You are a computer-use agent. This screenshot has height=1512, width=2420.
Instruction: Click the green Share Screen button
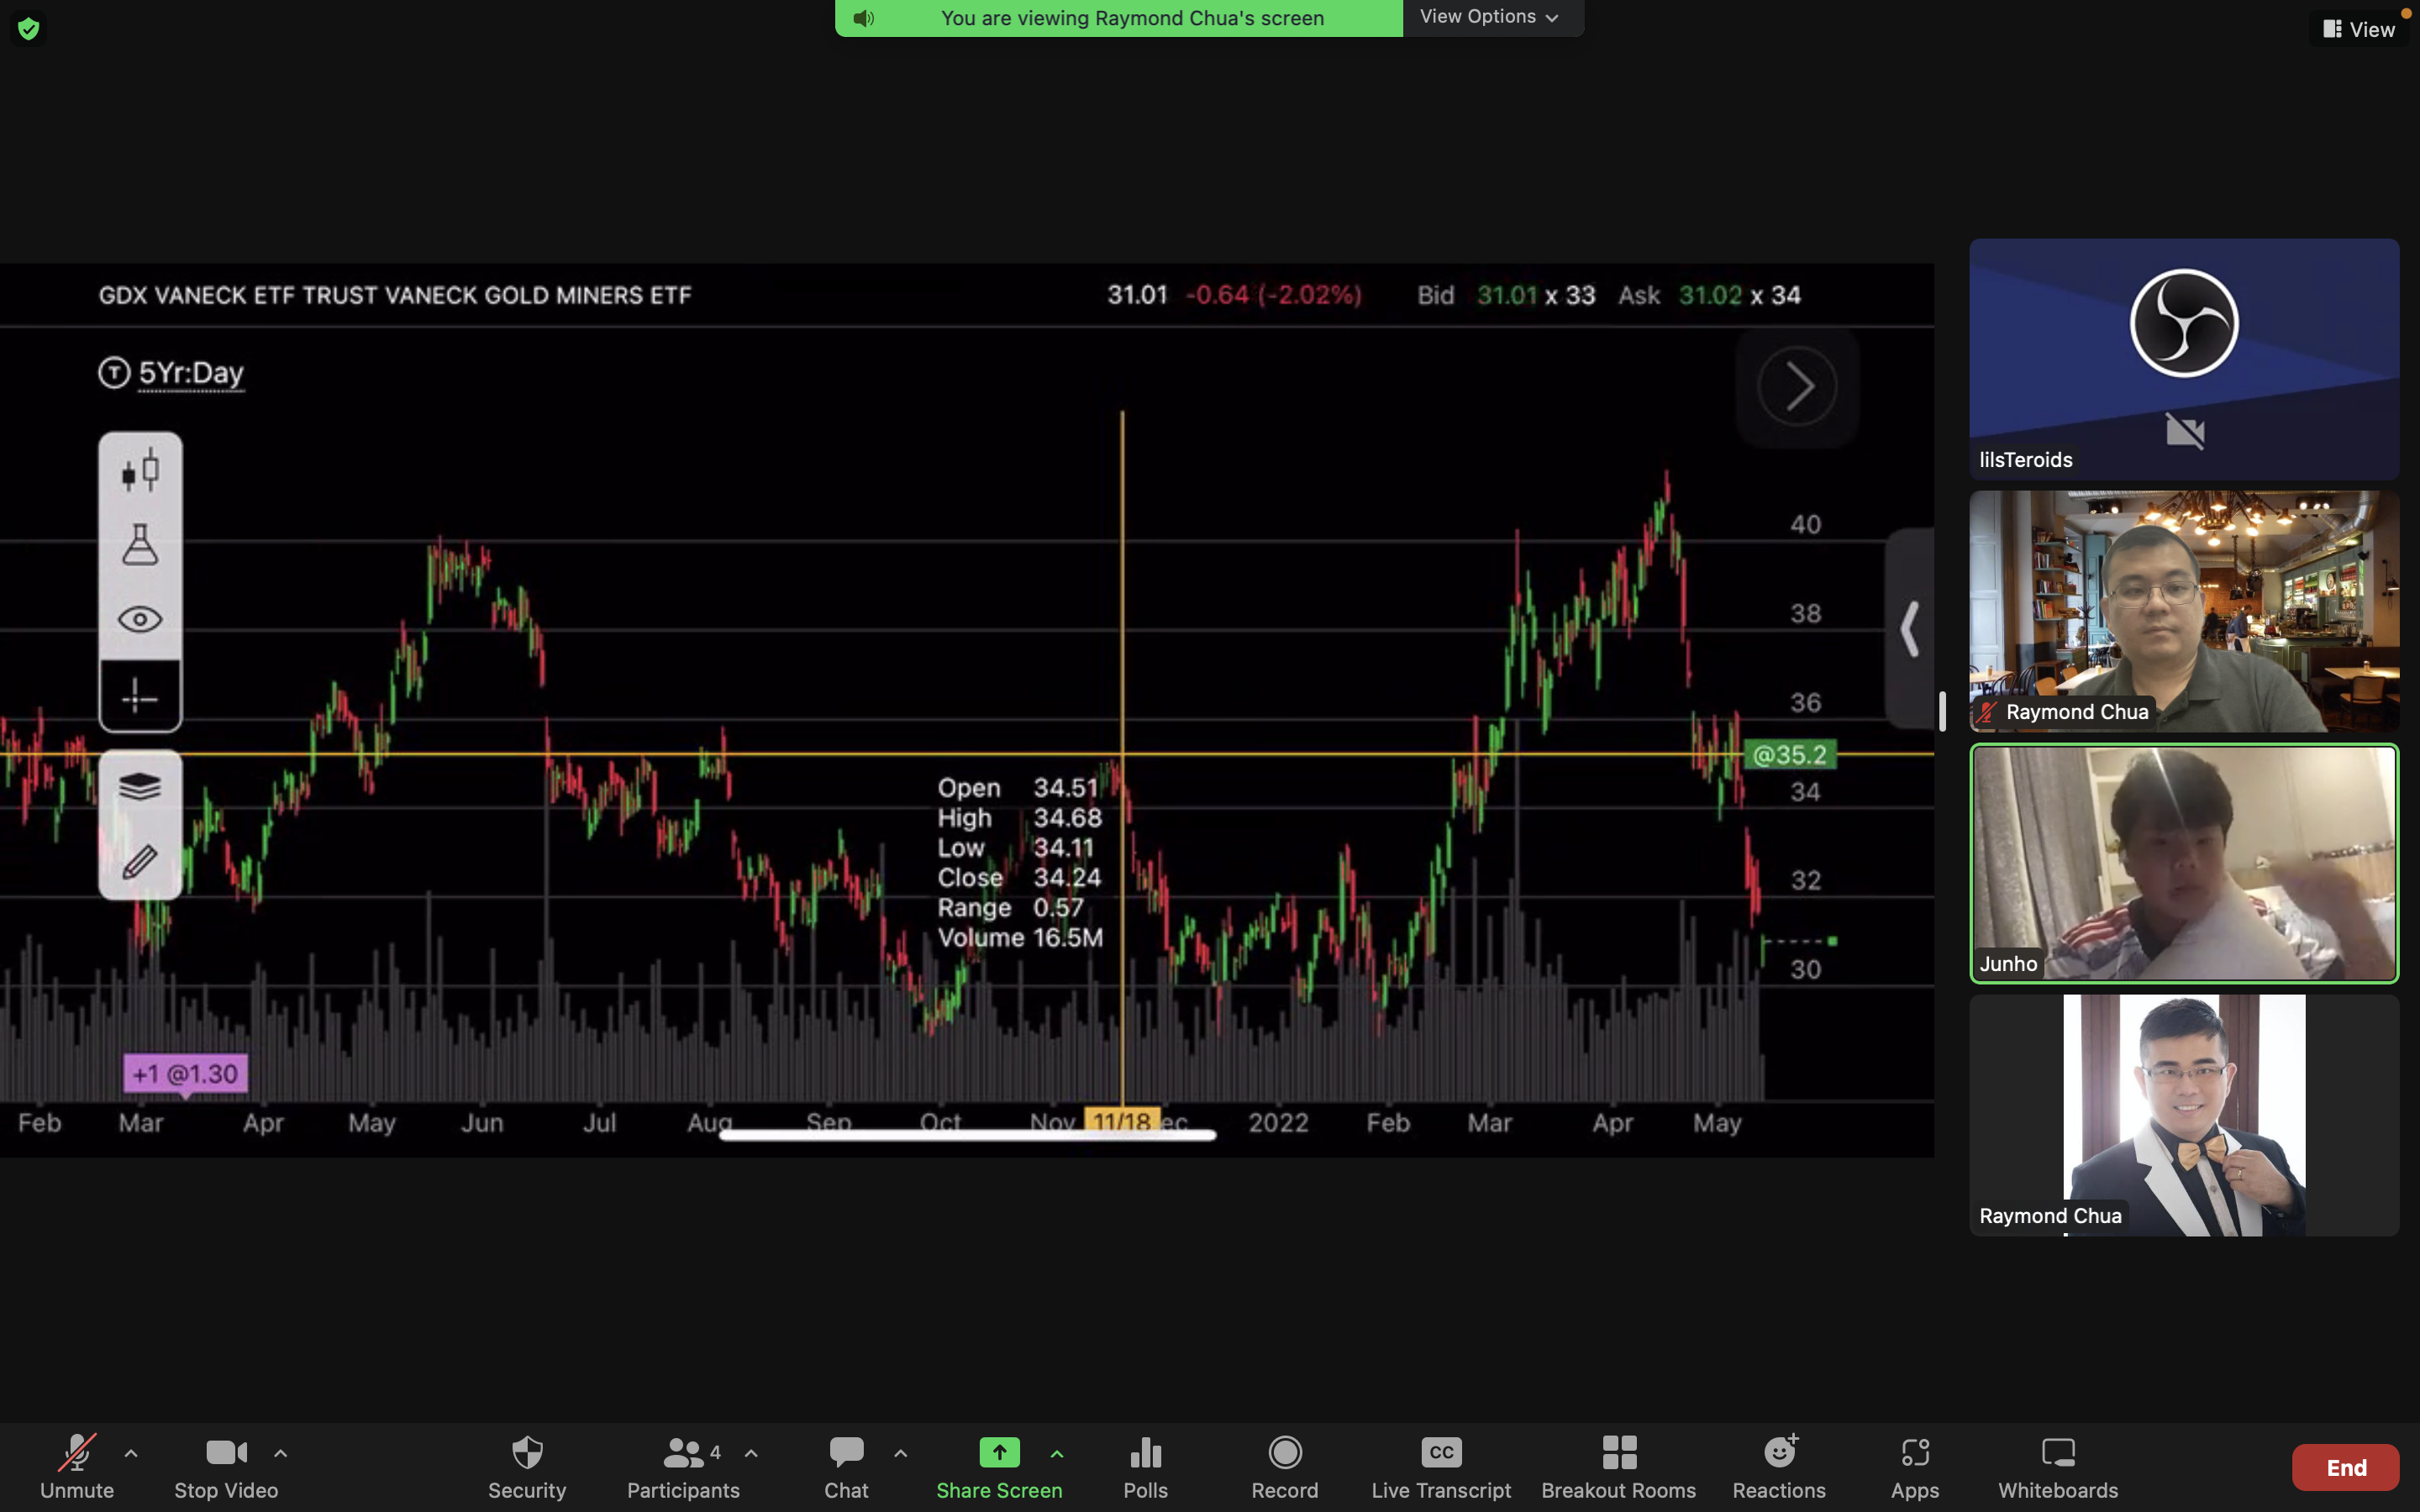999,1466
